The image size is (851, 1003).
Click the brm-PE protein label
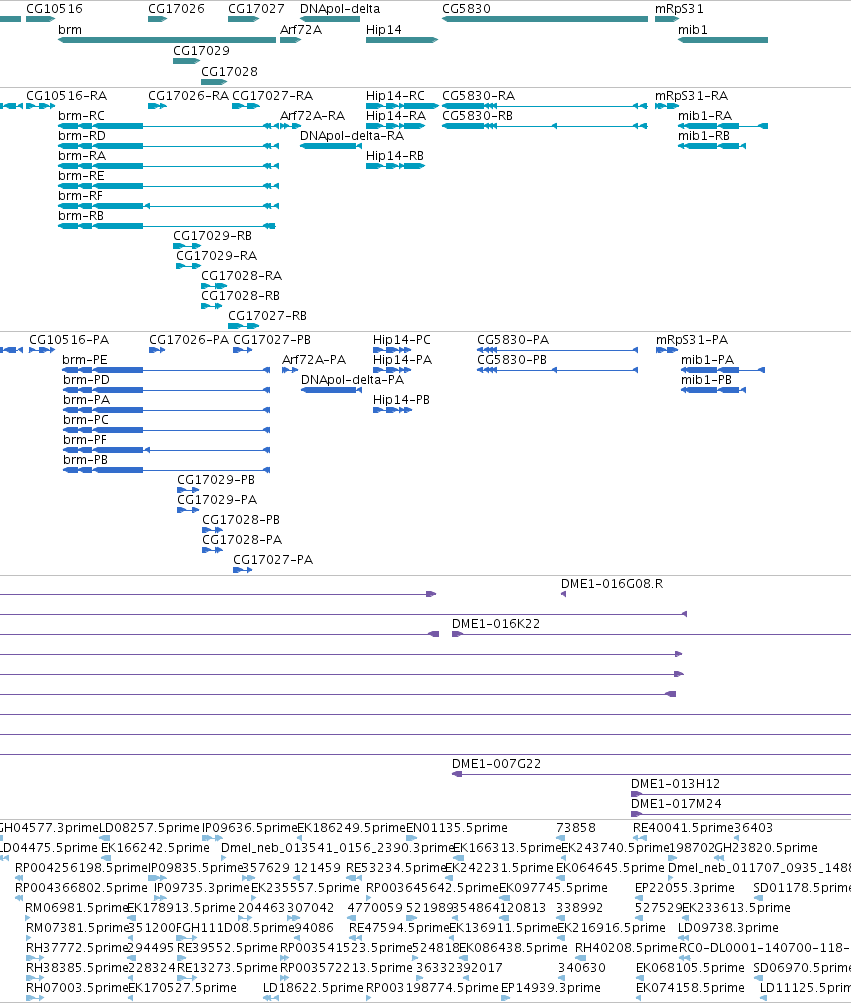point(84,360)
